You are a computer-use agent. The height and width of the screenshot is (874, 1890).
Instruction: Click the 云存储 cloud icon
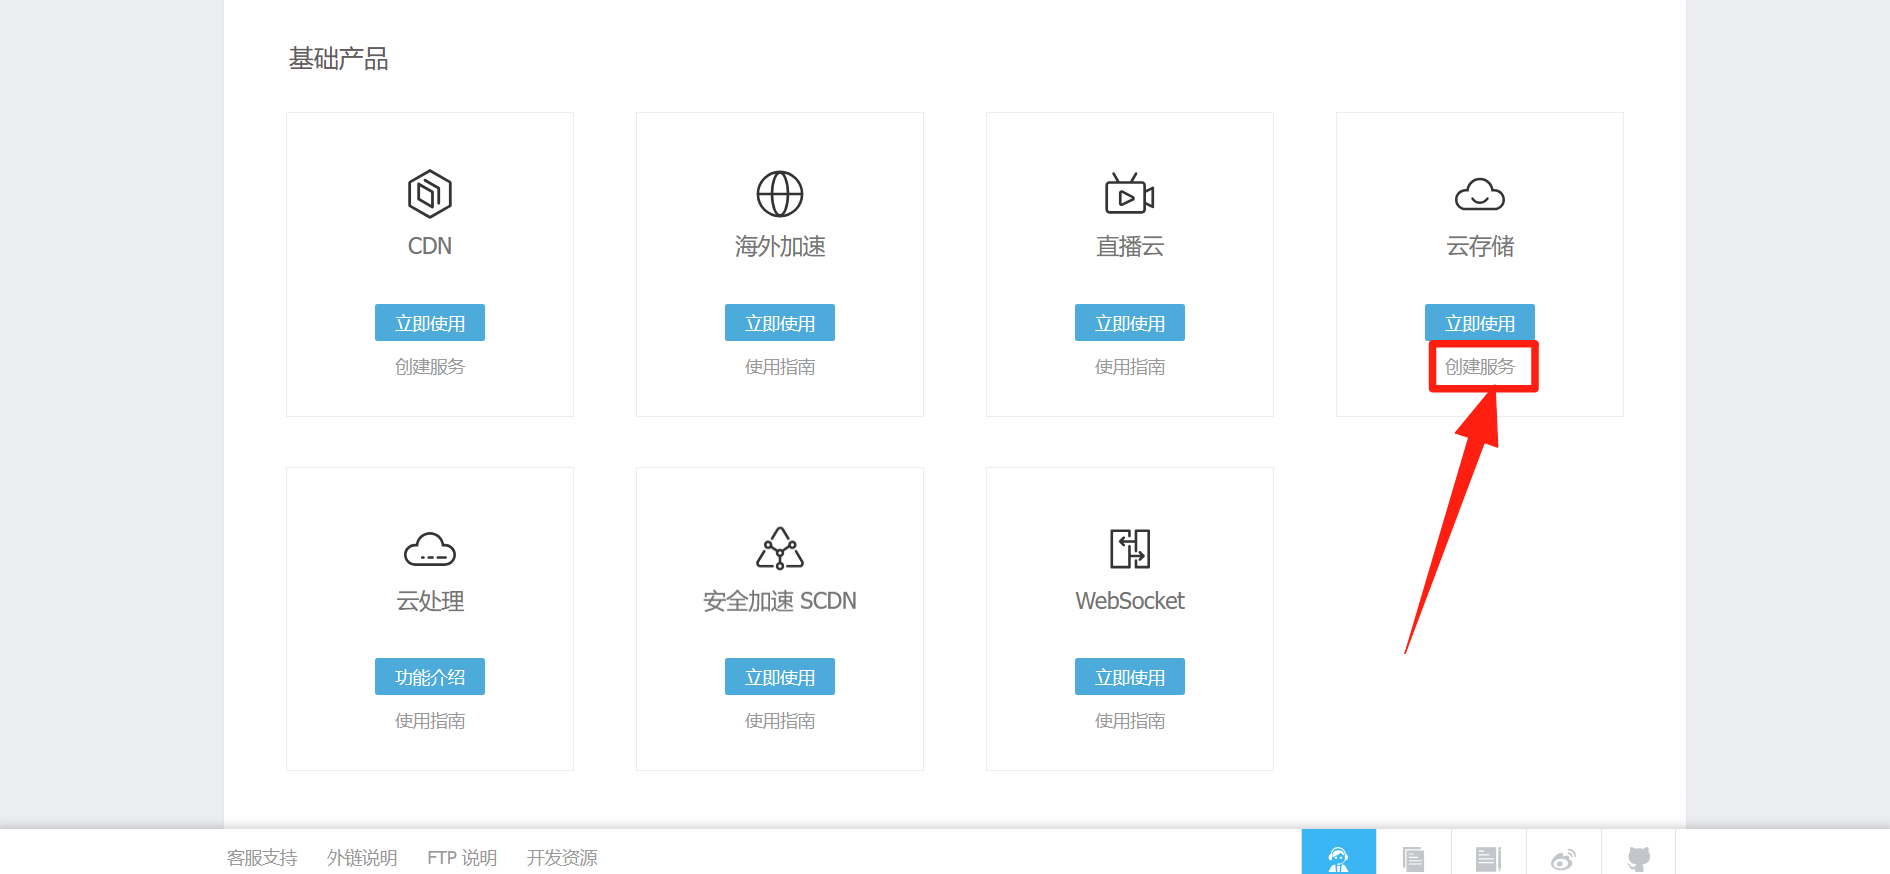coord(1479,194)
